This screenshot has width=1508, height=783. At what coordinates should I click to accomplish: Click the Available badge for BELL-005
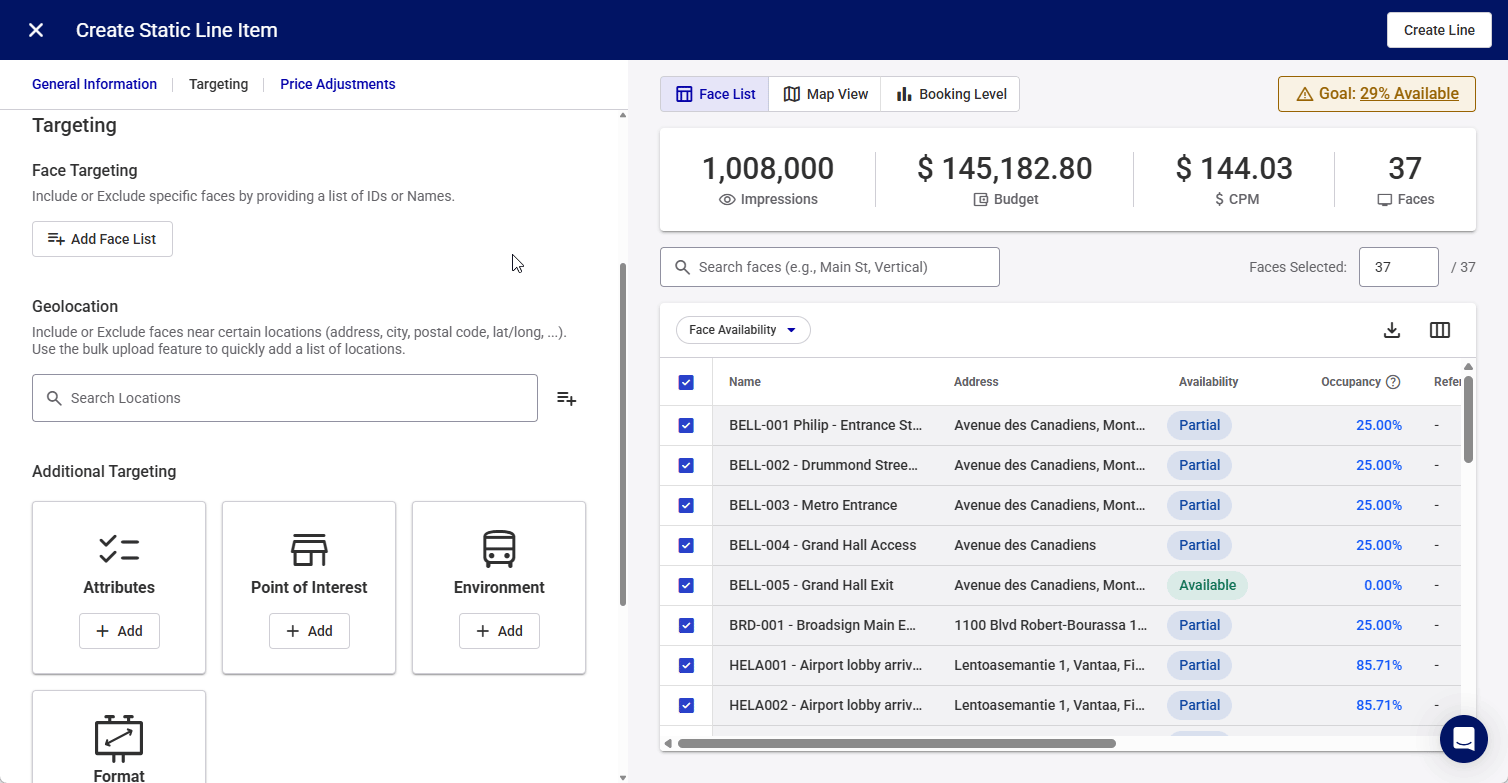click(x=1207, y=585)
